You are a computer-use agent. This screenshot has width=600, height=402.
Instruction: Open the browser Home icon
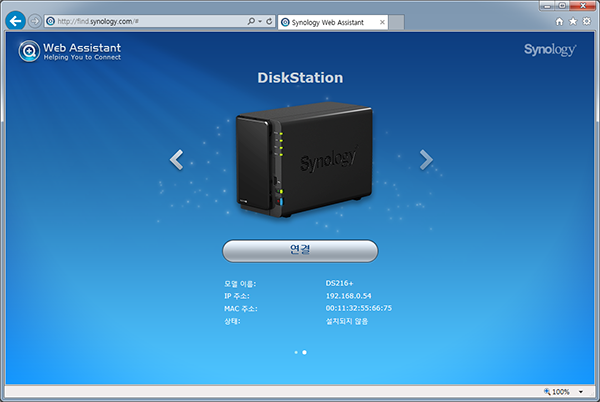559,21
